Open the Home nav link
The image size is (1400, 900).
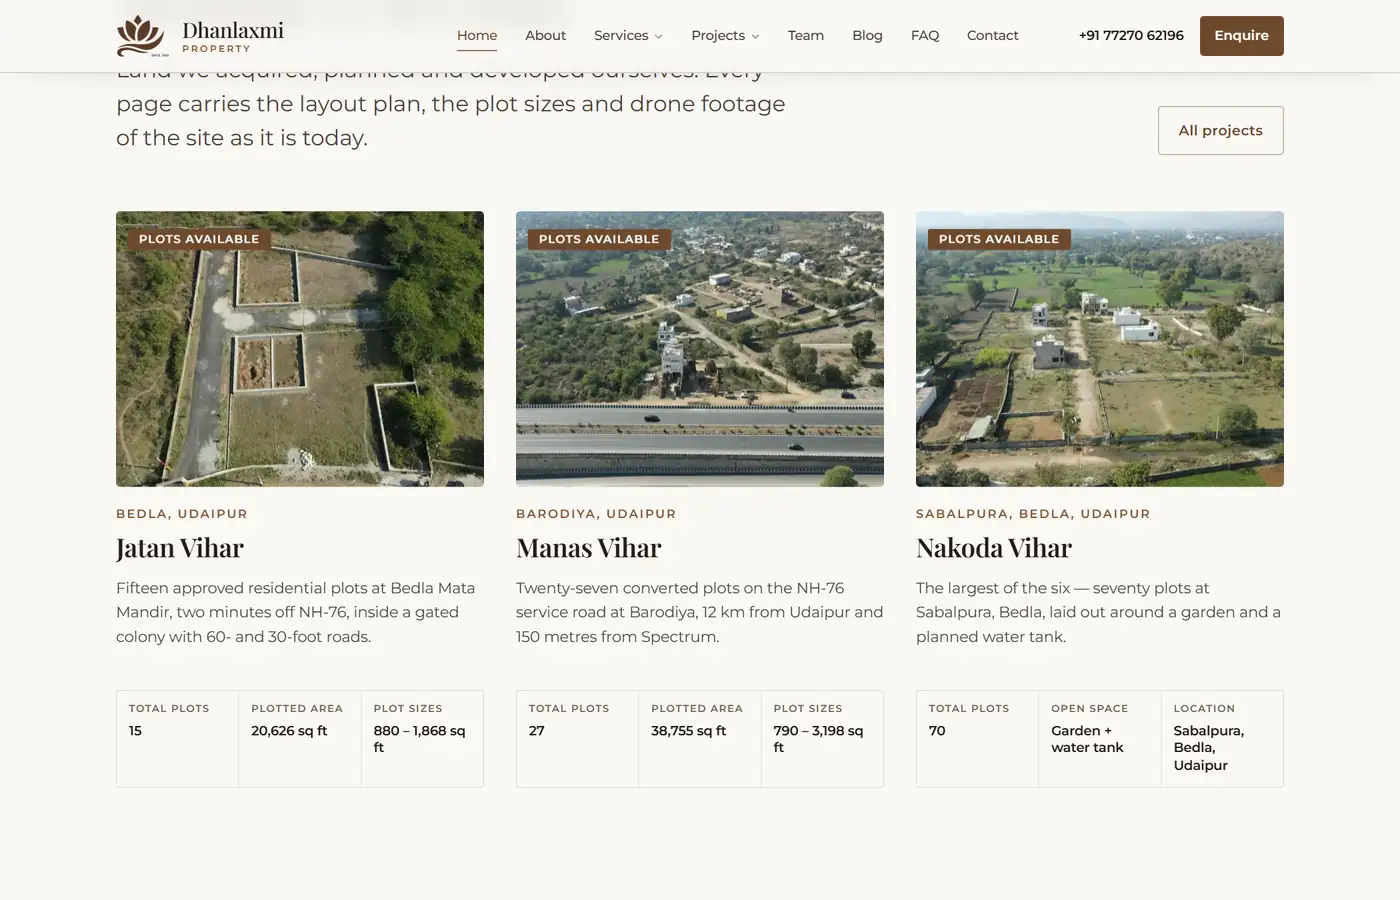[x=477, y=35]
